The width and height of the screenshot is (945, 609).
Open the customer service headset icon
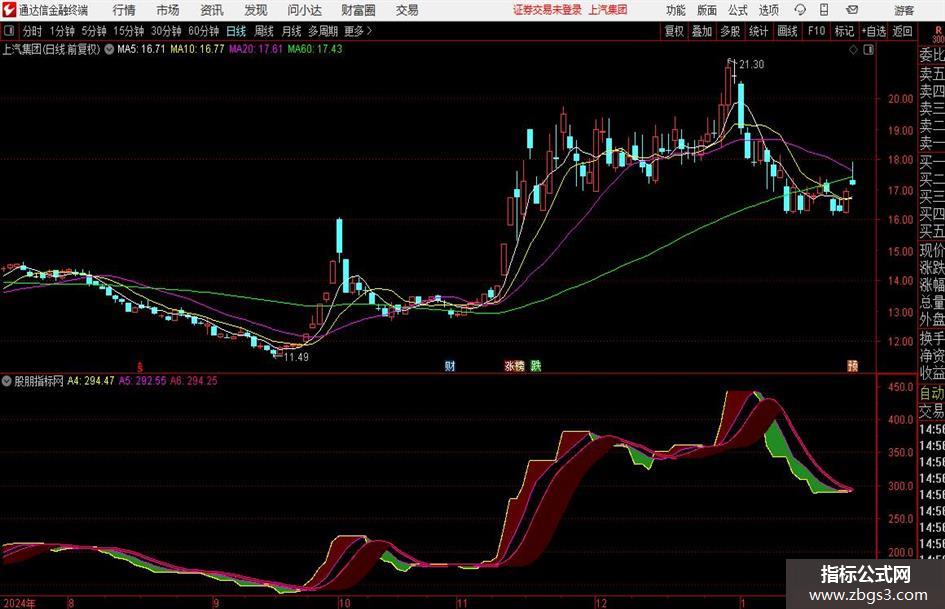click(800, 10)
